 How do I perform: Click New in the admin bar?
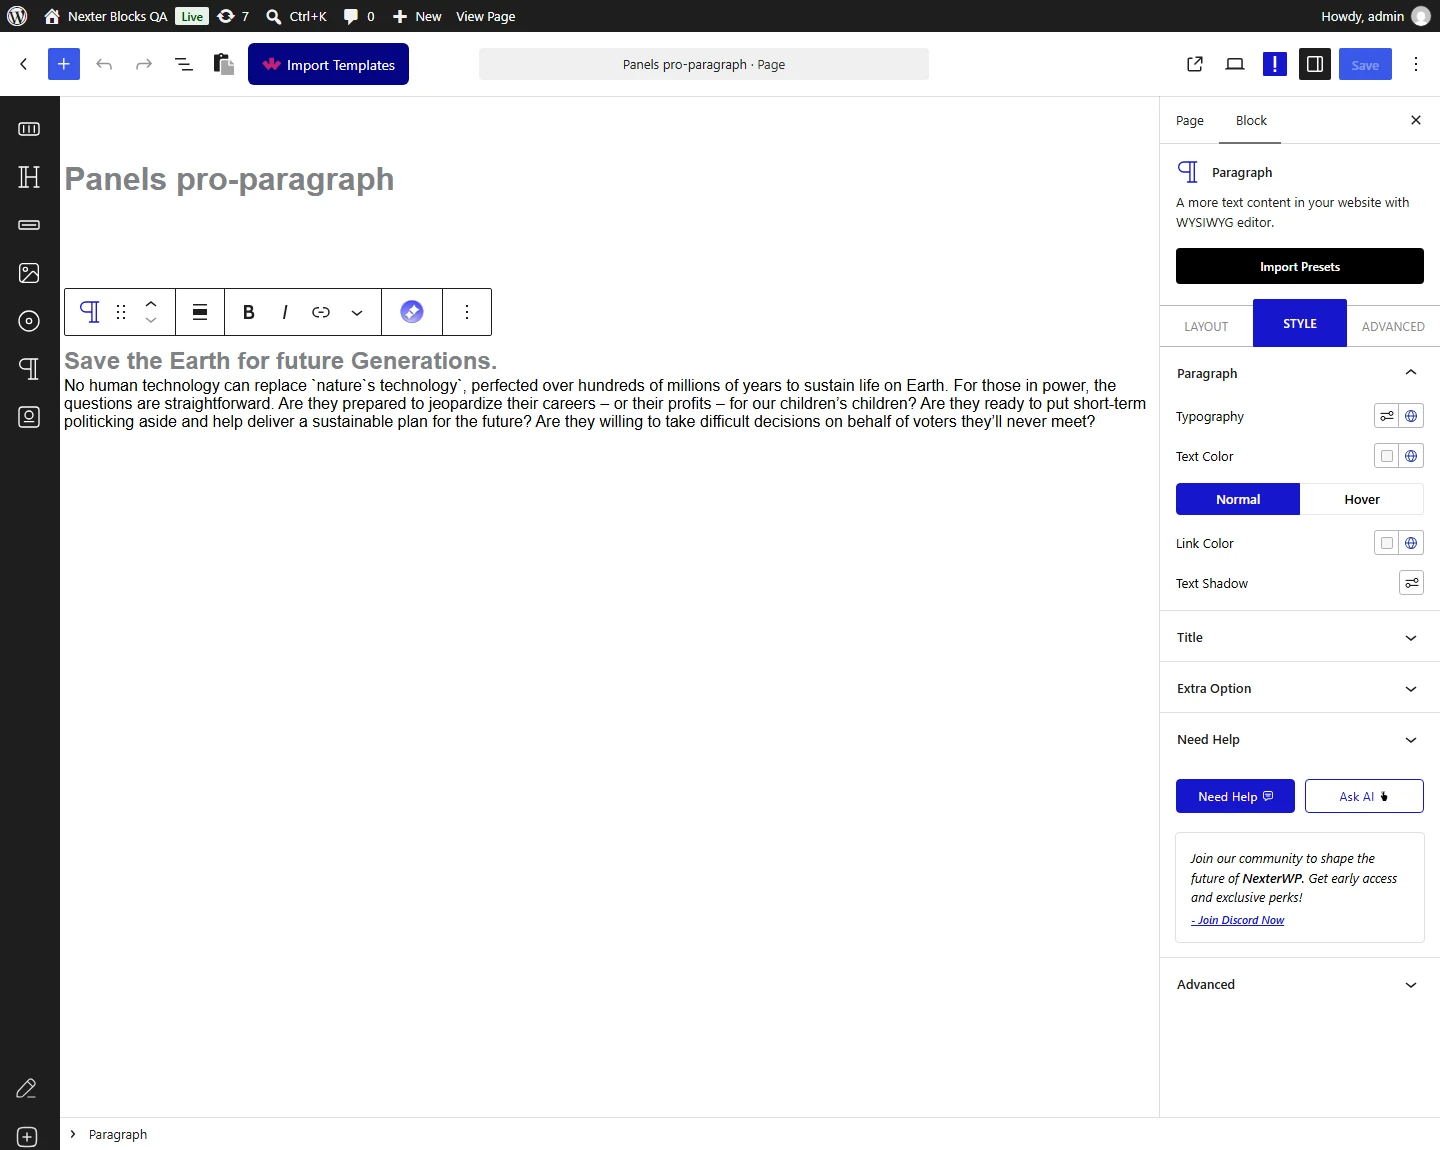tap(417, 16)
